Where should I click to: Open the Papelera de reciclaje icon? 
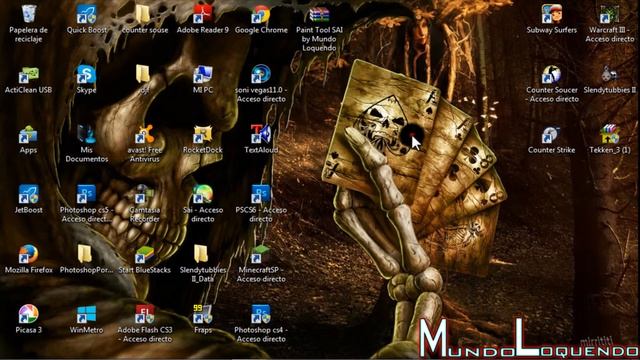29,14
